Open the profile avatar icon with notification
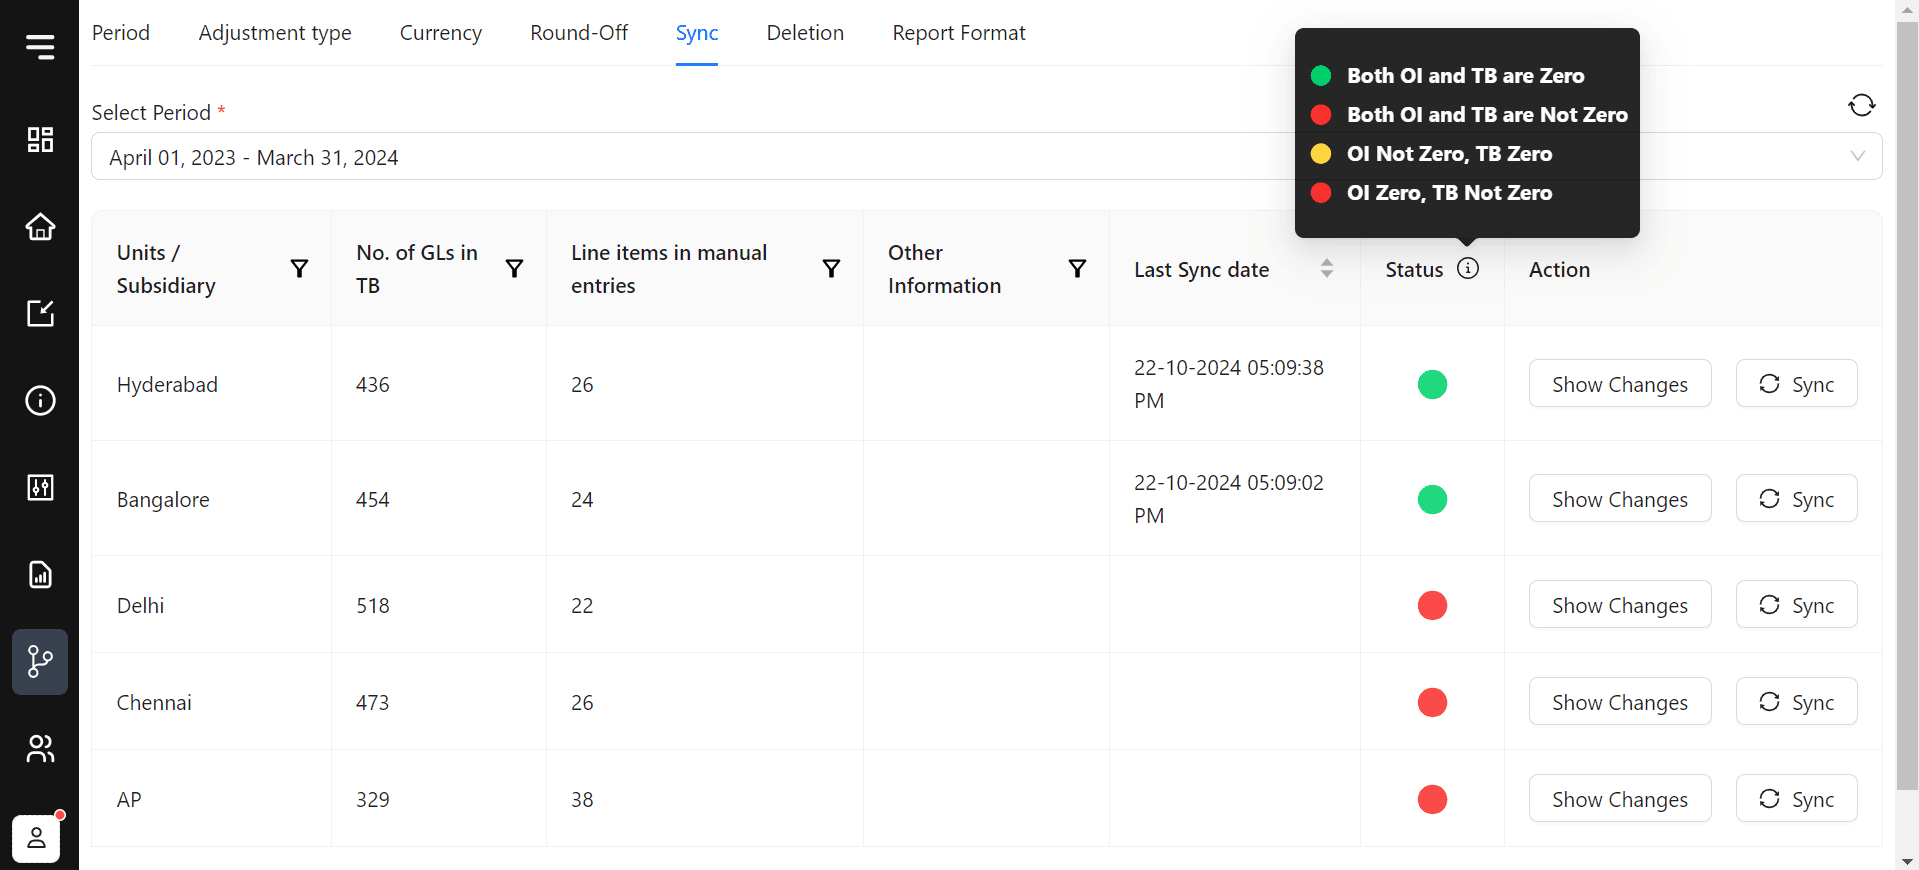 (37, 837)
